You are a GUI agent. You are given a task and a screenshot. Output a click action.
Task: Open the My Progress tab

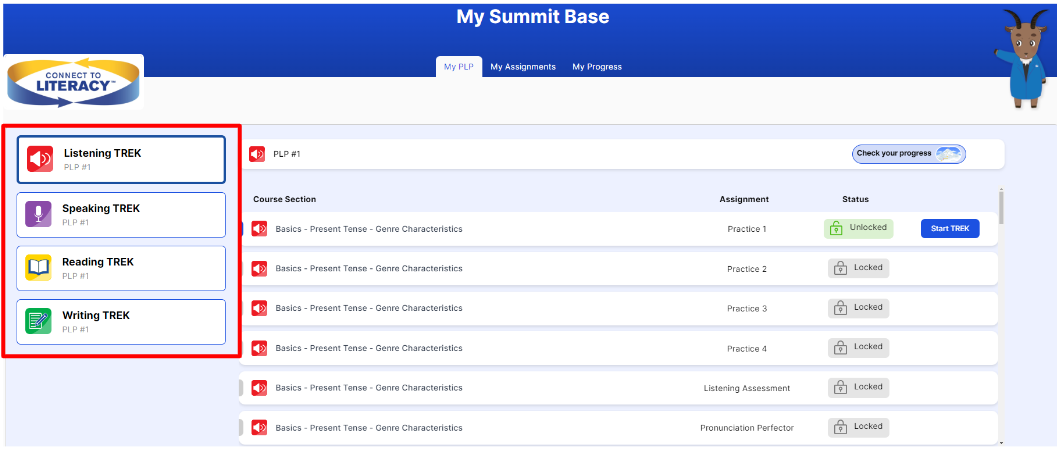point(597,67)
